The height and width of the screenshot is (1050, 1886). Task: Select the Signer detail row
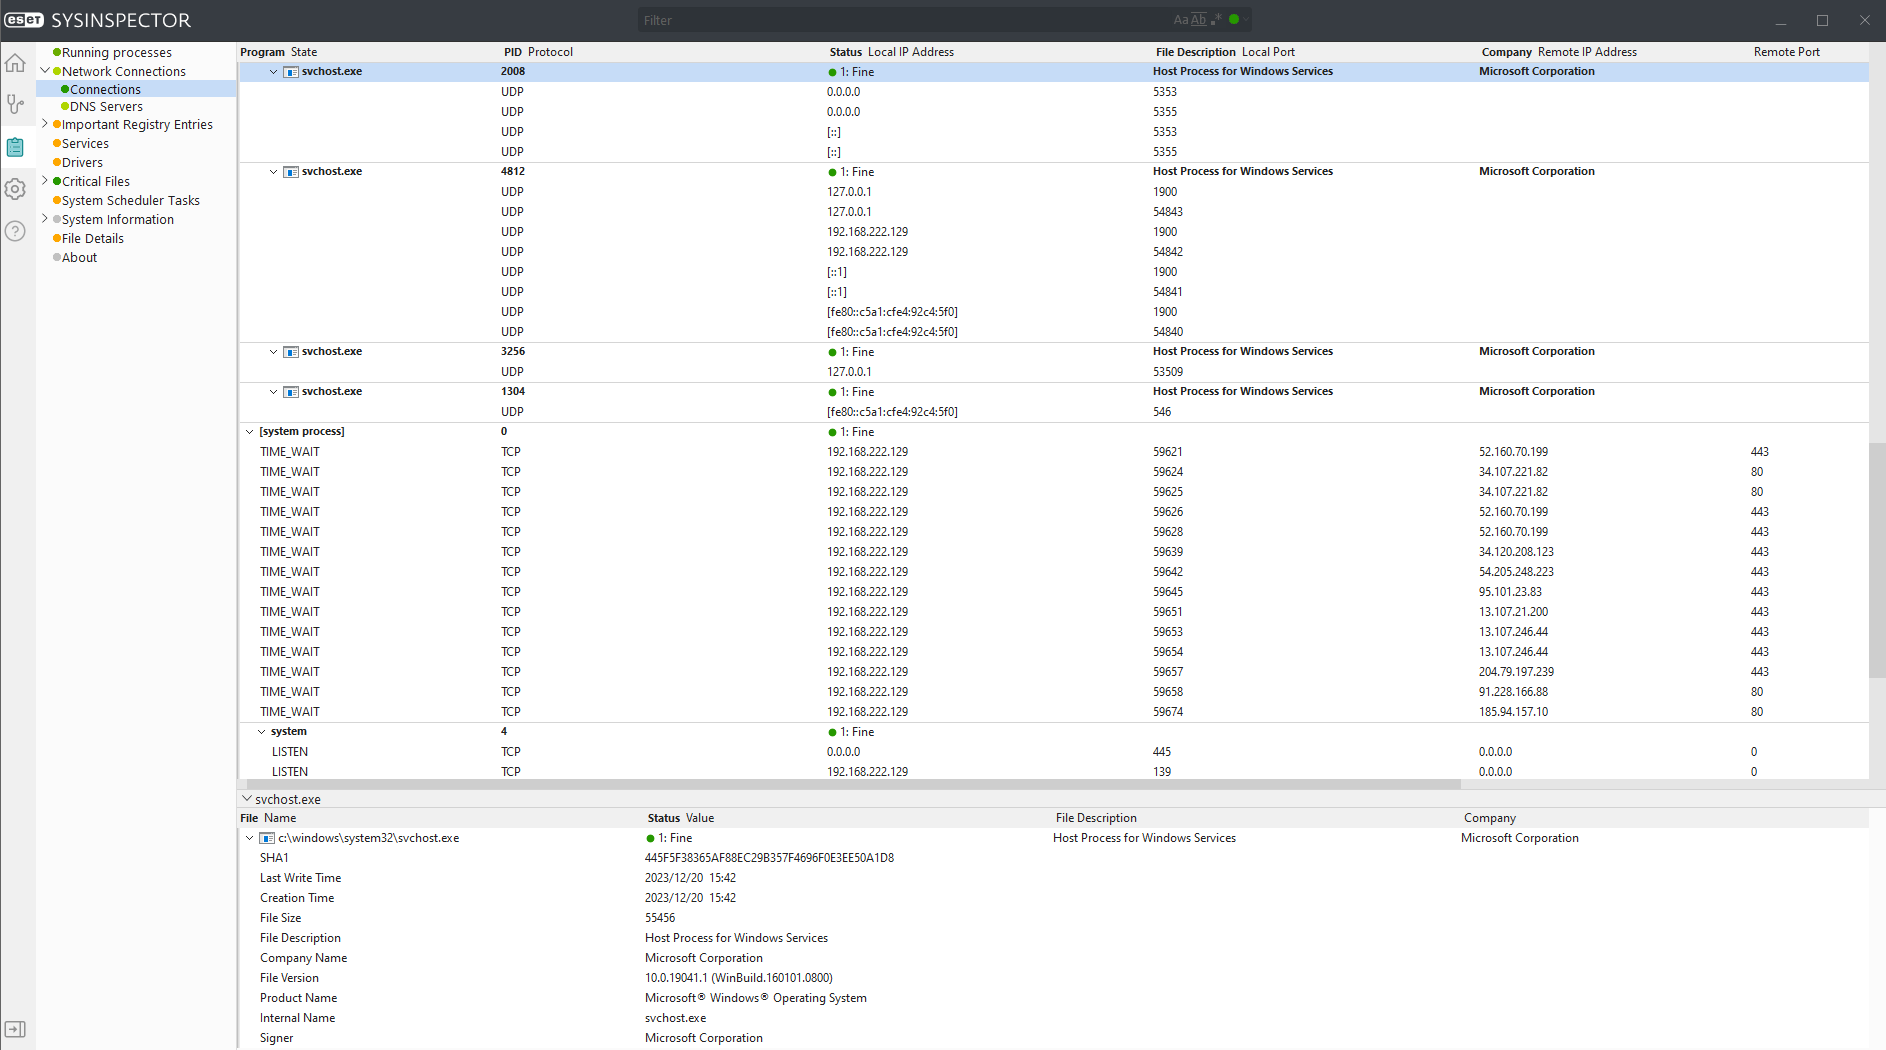pyautogui.click(x=1054, y=1038)
